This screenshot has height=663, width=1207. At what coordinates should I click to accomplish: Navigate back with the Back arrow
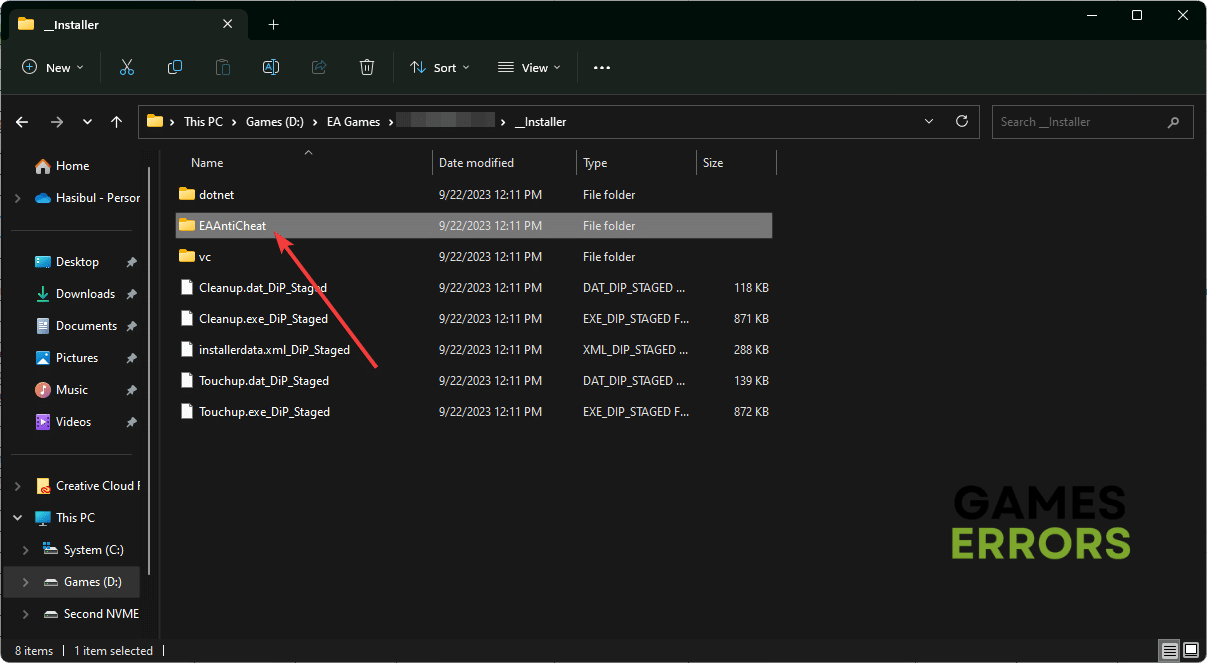(23, 122)
